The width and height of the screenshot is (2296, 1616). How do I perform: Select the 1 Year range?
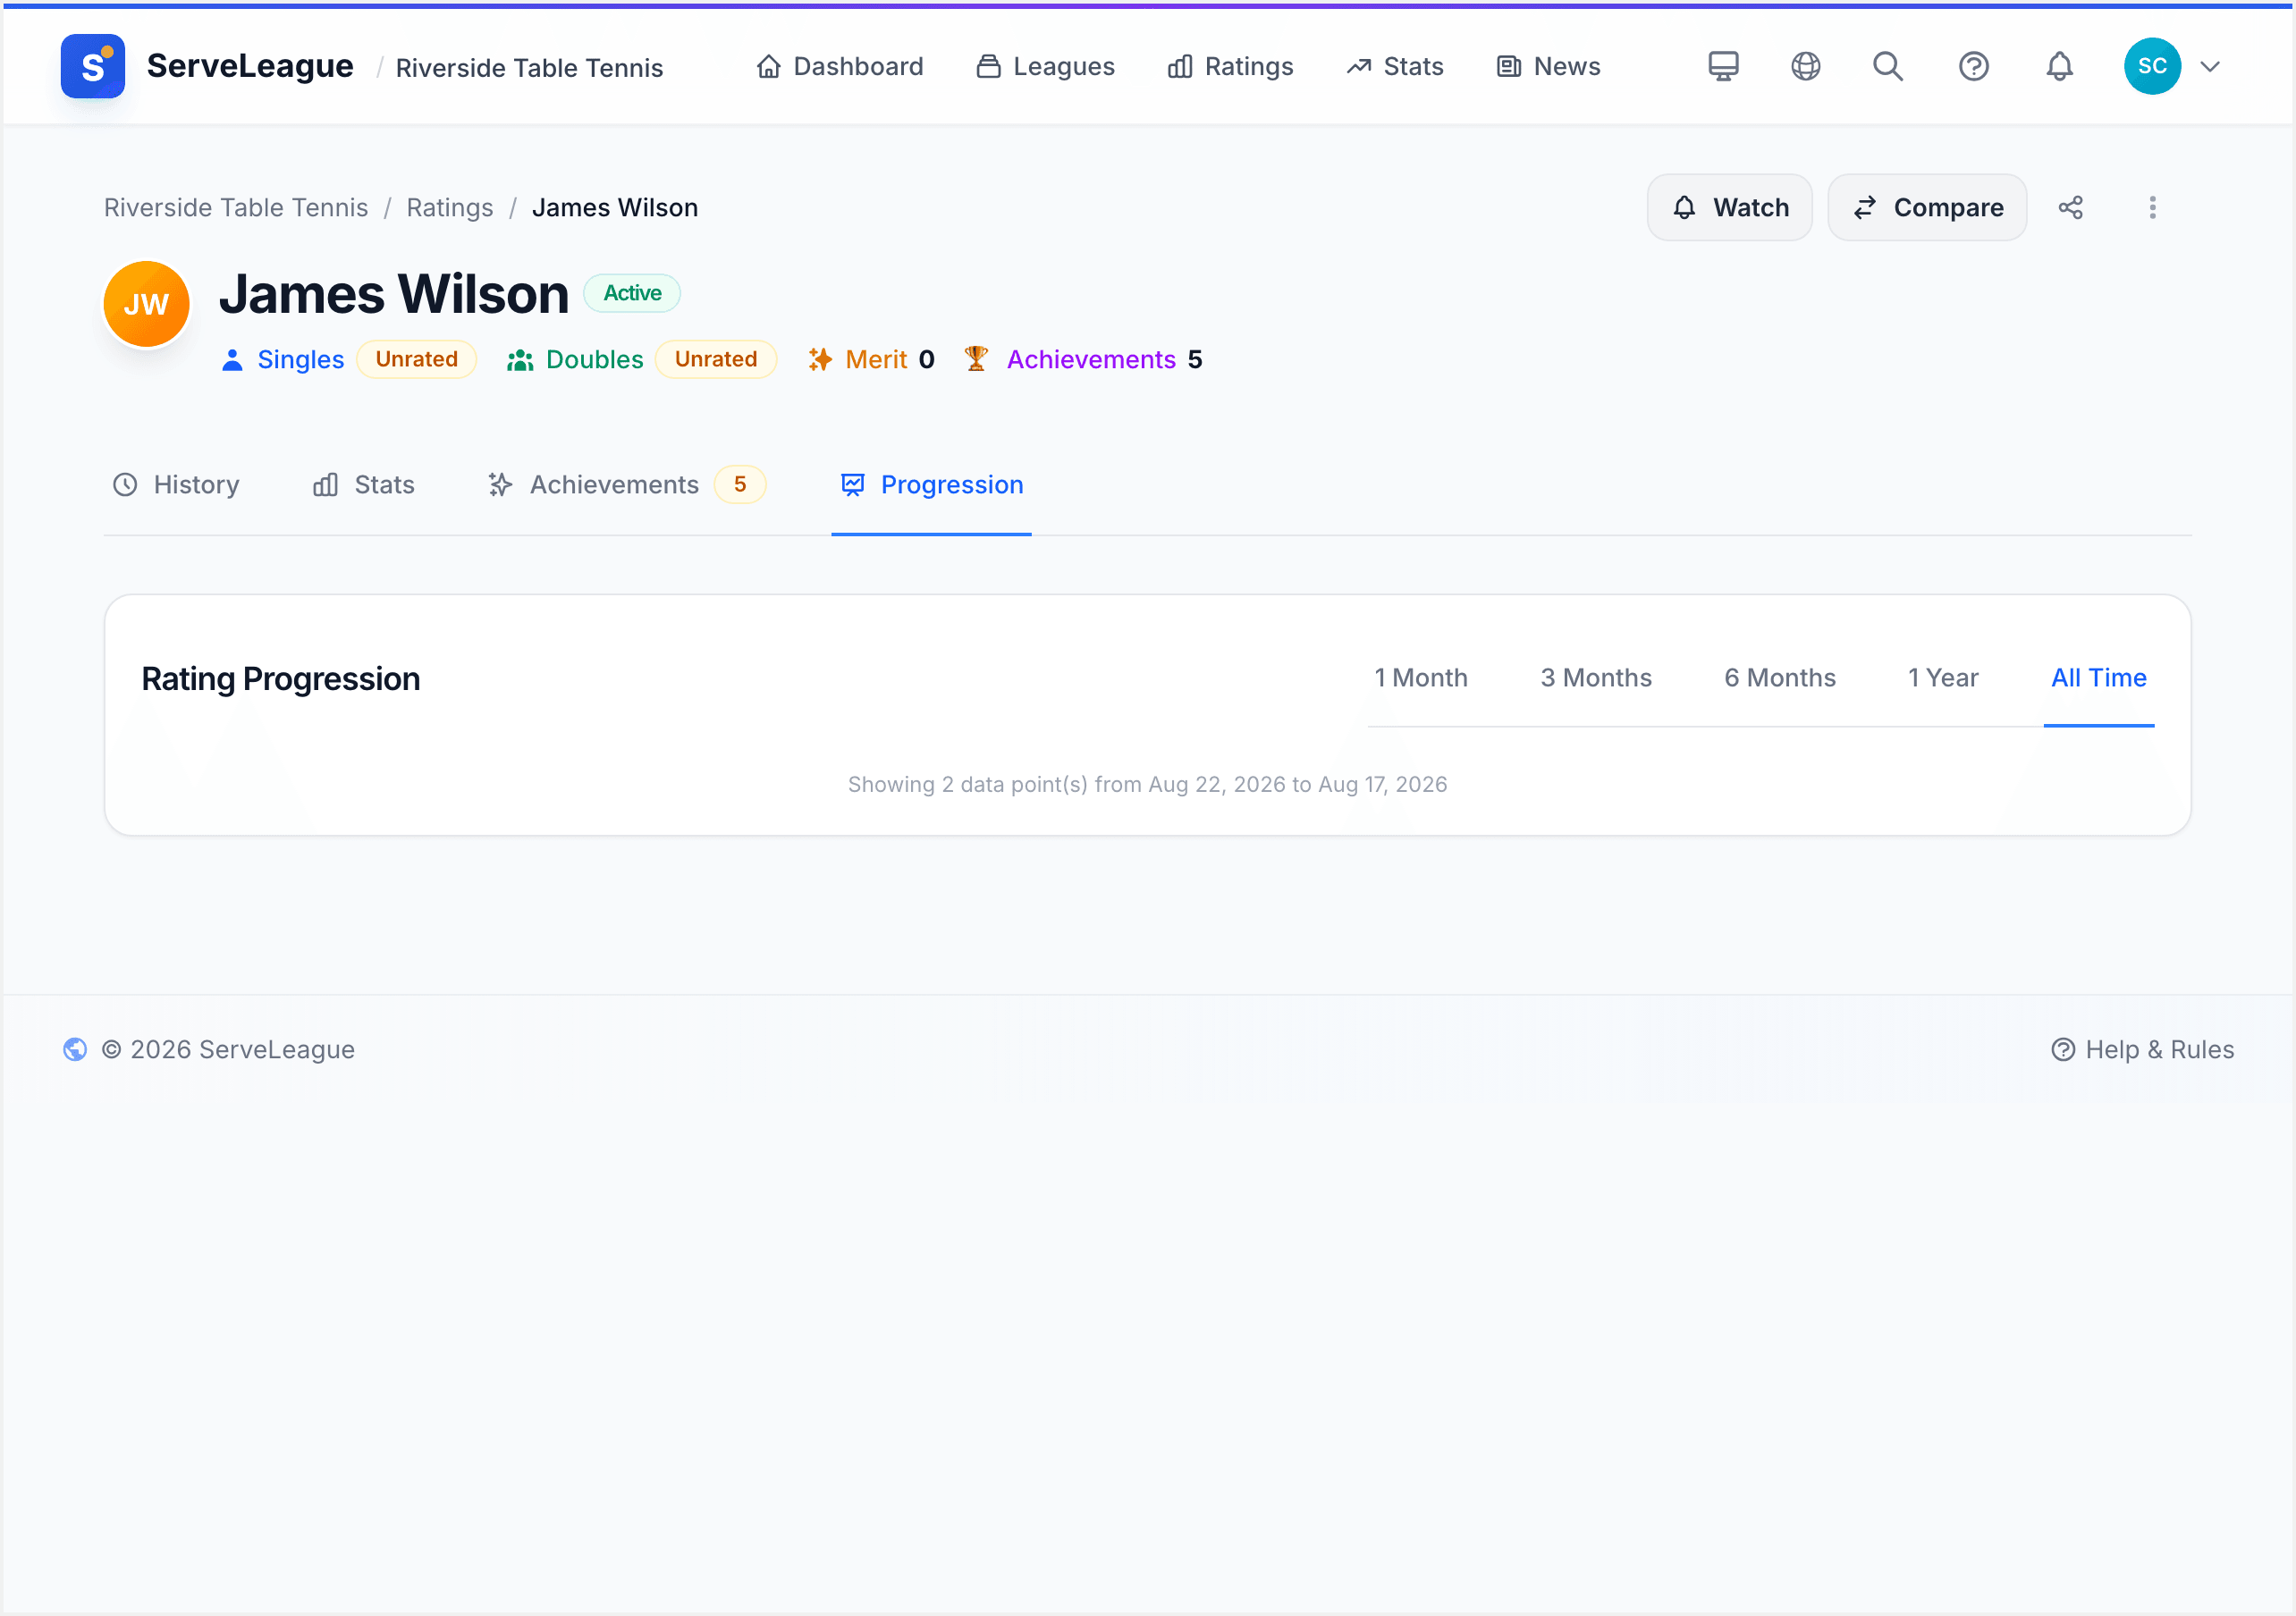[x=1942, y=678]
